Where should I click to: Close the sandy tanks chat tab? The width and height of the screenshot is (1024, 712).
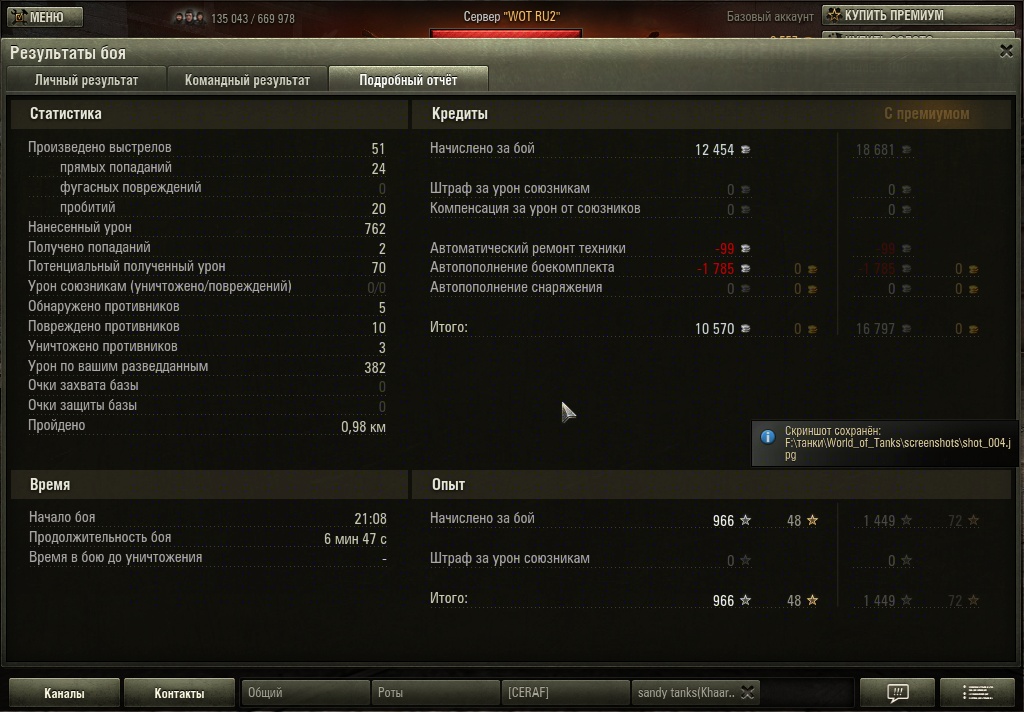click(x=748, y=692)
